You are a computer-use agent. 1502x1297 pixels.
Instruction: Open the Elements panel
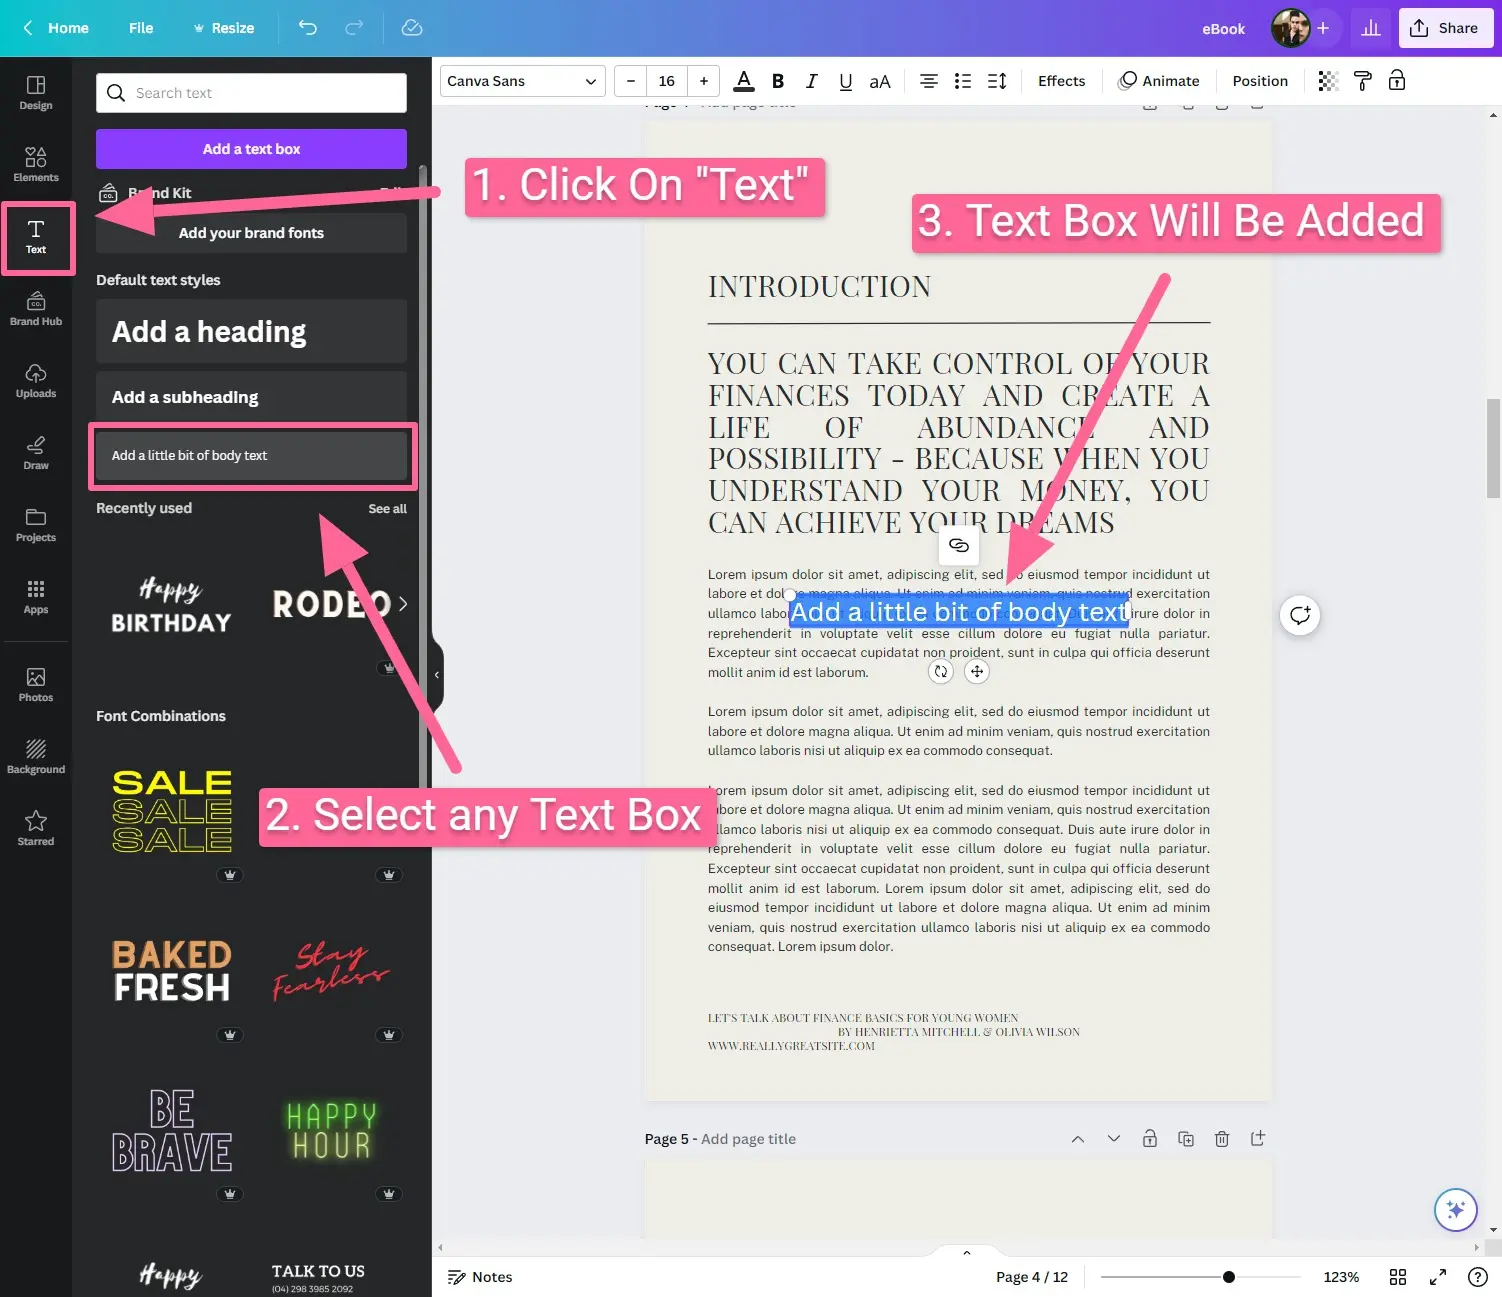(36, 165)
